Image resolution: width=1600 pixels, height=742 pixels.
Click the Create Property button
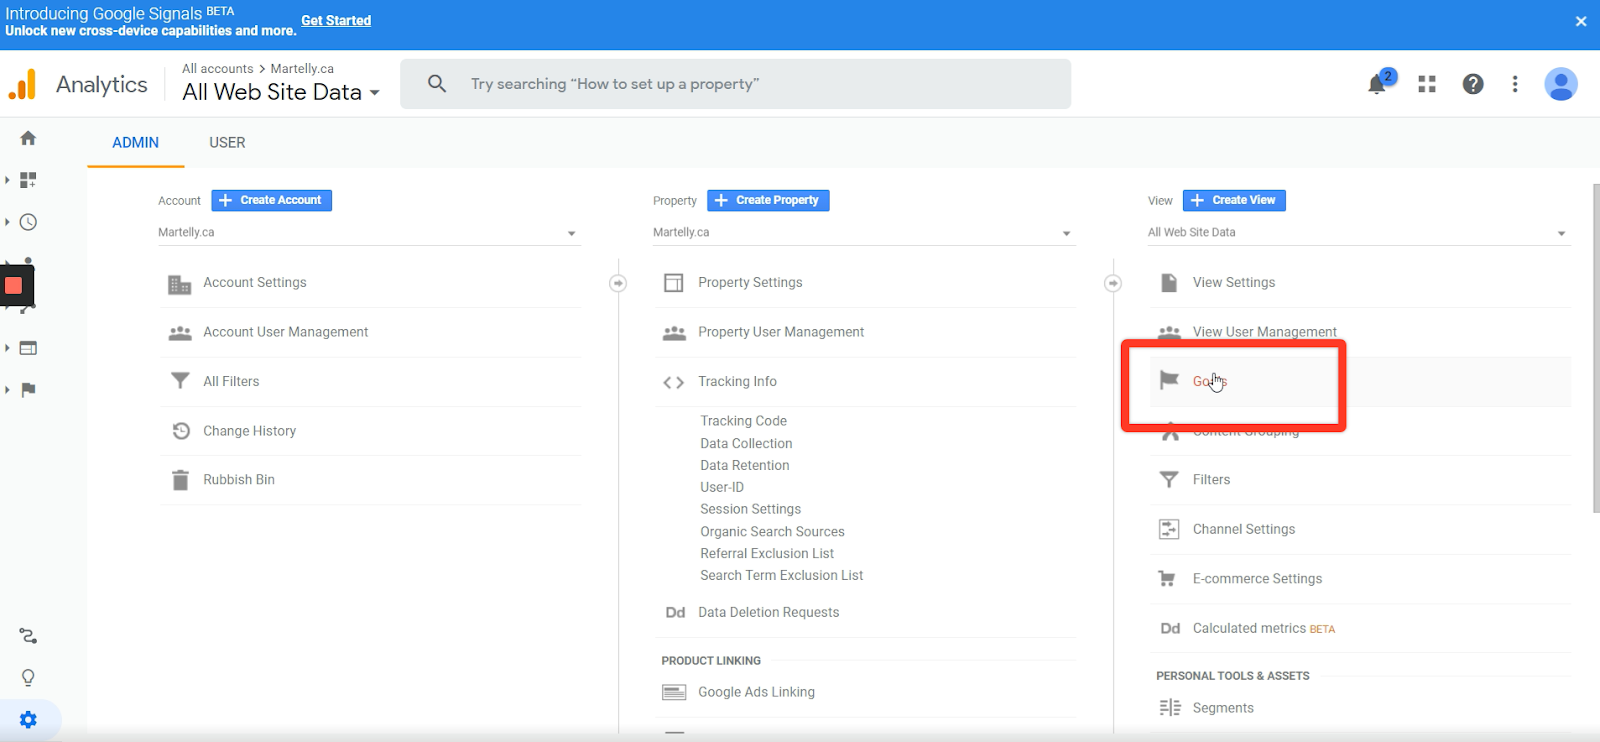pos(768,200)
